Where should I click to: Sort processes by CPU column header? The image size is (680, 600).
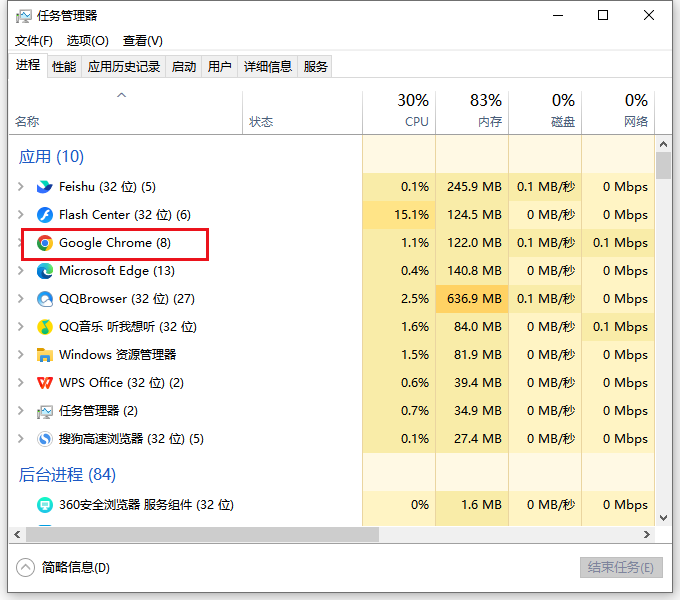tap(399, 112)
